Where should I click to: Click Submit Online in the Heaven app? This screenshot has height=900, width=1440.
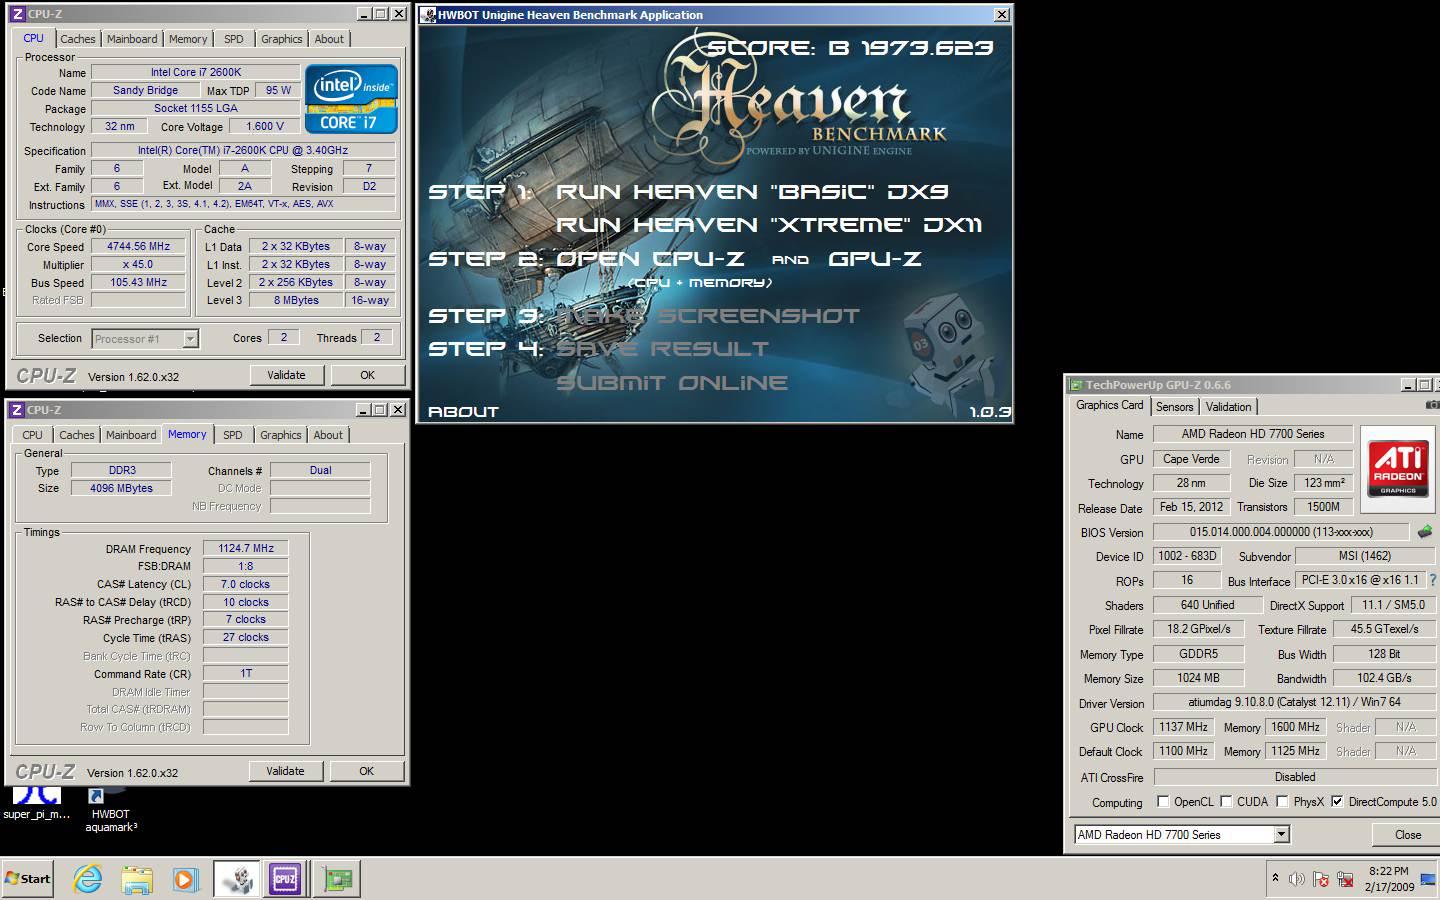coord(672,383)
